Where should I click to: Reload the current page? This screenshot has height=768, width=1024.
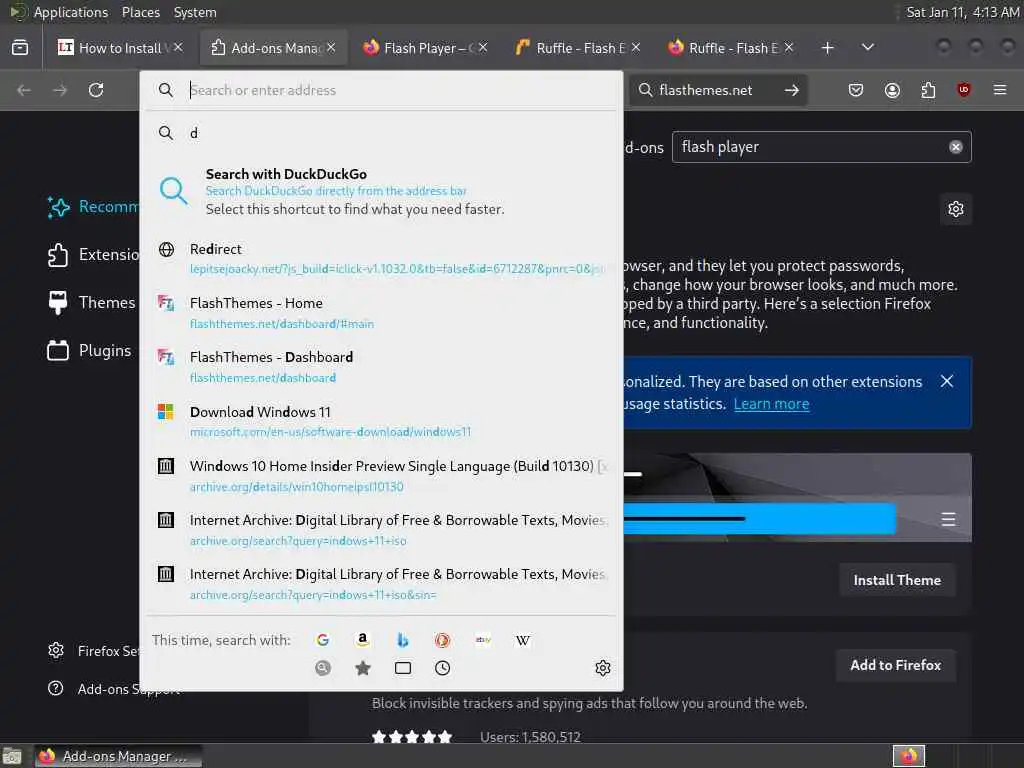(x=96, y=89)
